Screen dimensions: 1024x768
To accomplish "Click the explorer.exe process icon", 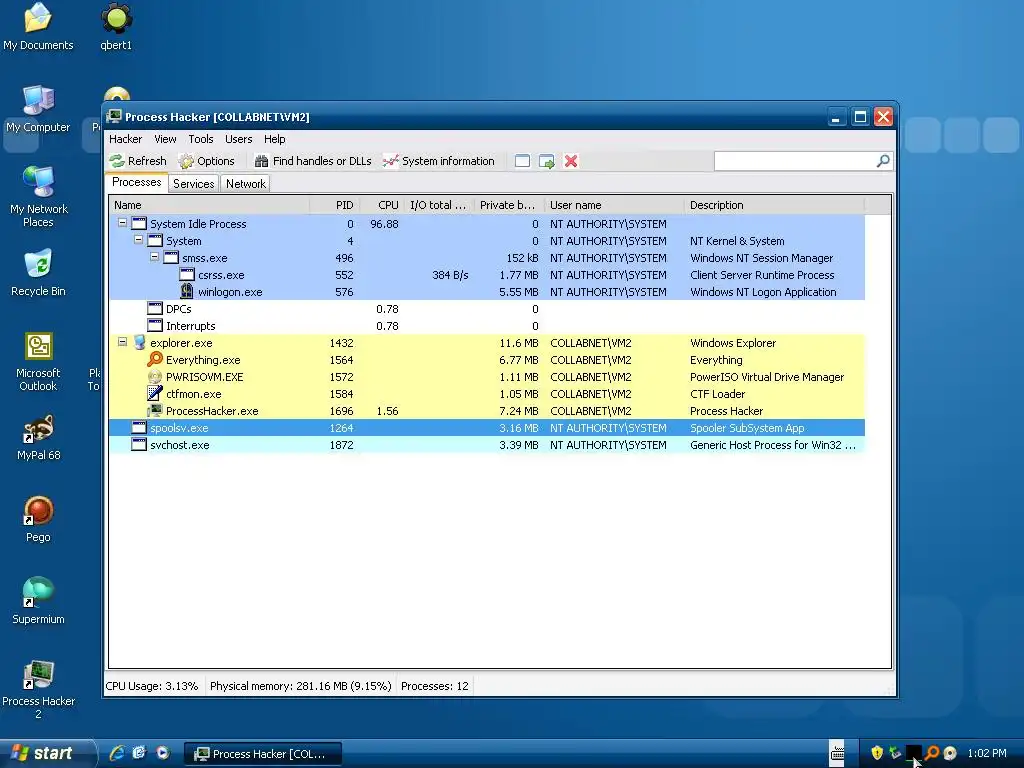I will coord(139,342).
